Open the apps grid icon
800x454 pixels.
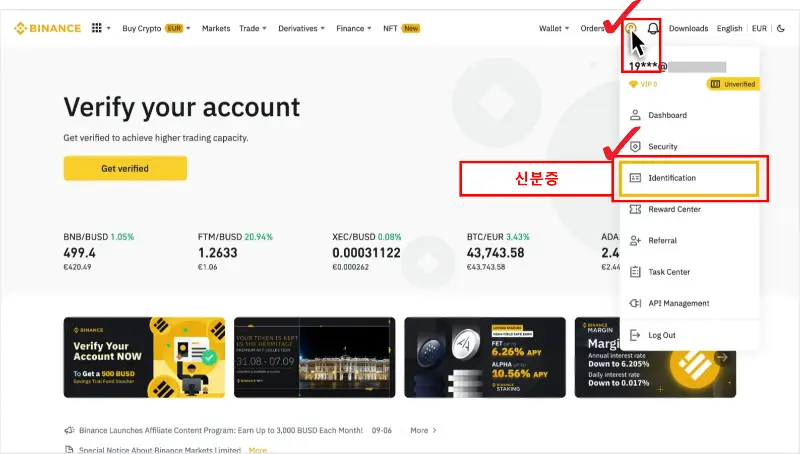coord(96,28)
